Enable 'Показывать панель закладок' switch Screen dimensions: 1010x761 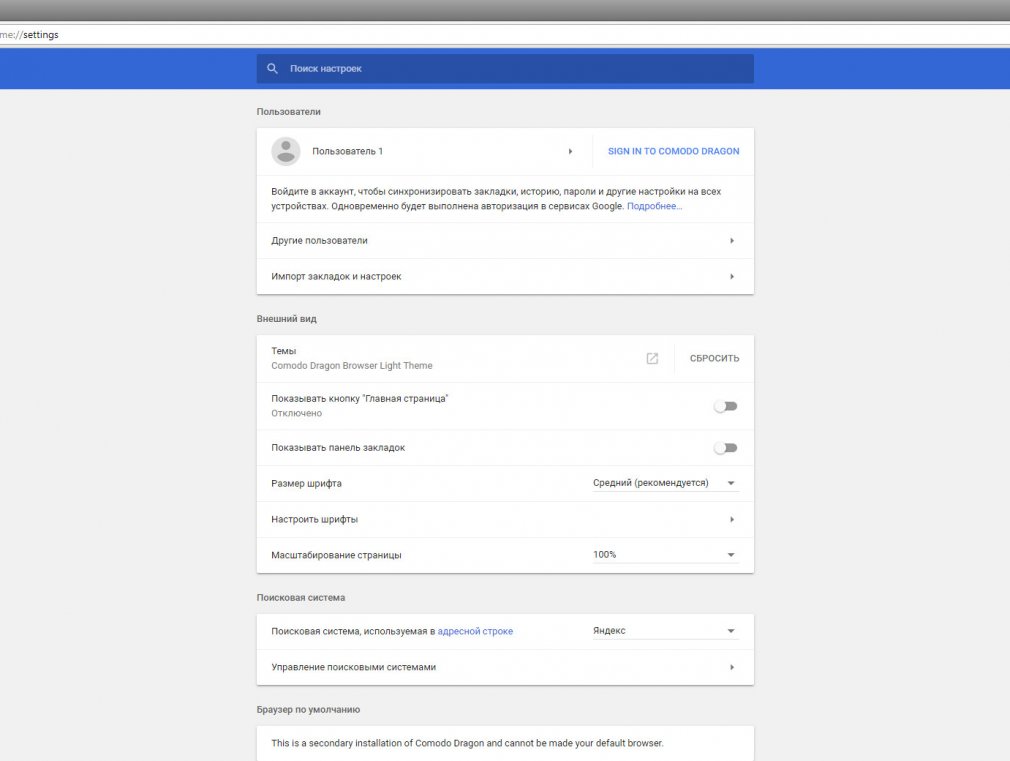click(x=725, y=448)
